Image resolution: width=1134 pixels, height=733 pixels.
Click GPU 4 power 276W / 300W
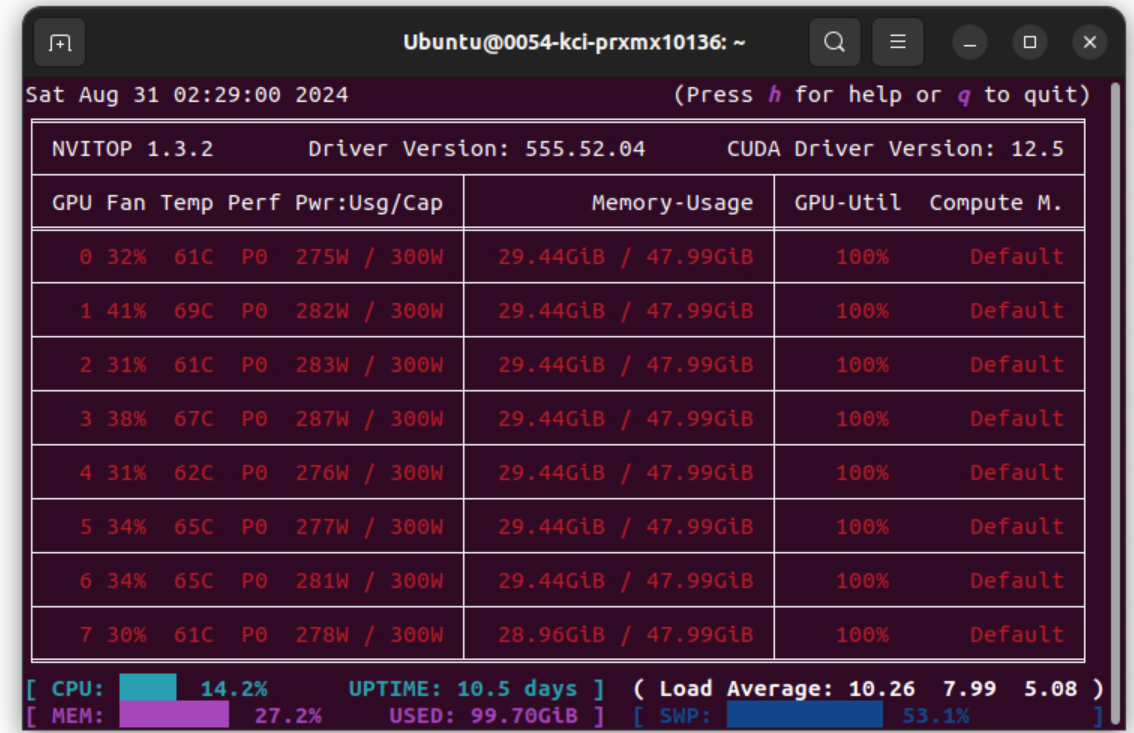click(369, 473)
